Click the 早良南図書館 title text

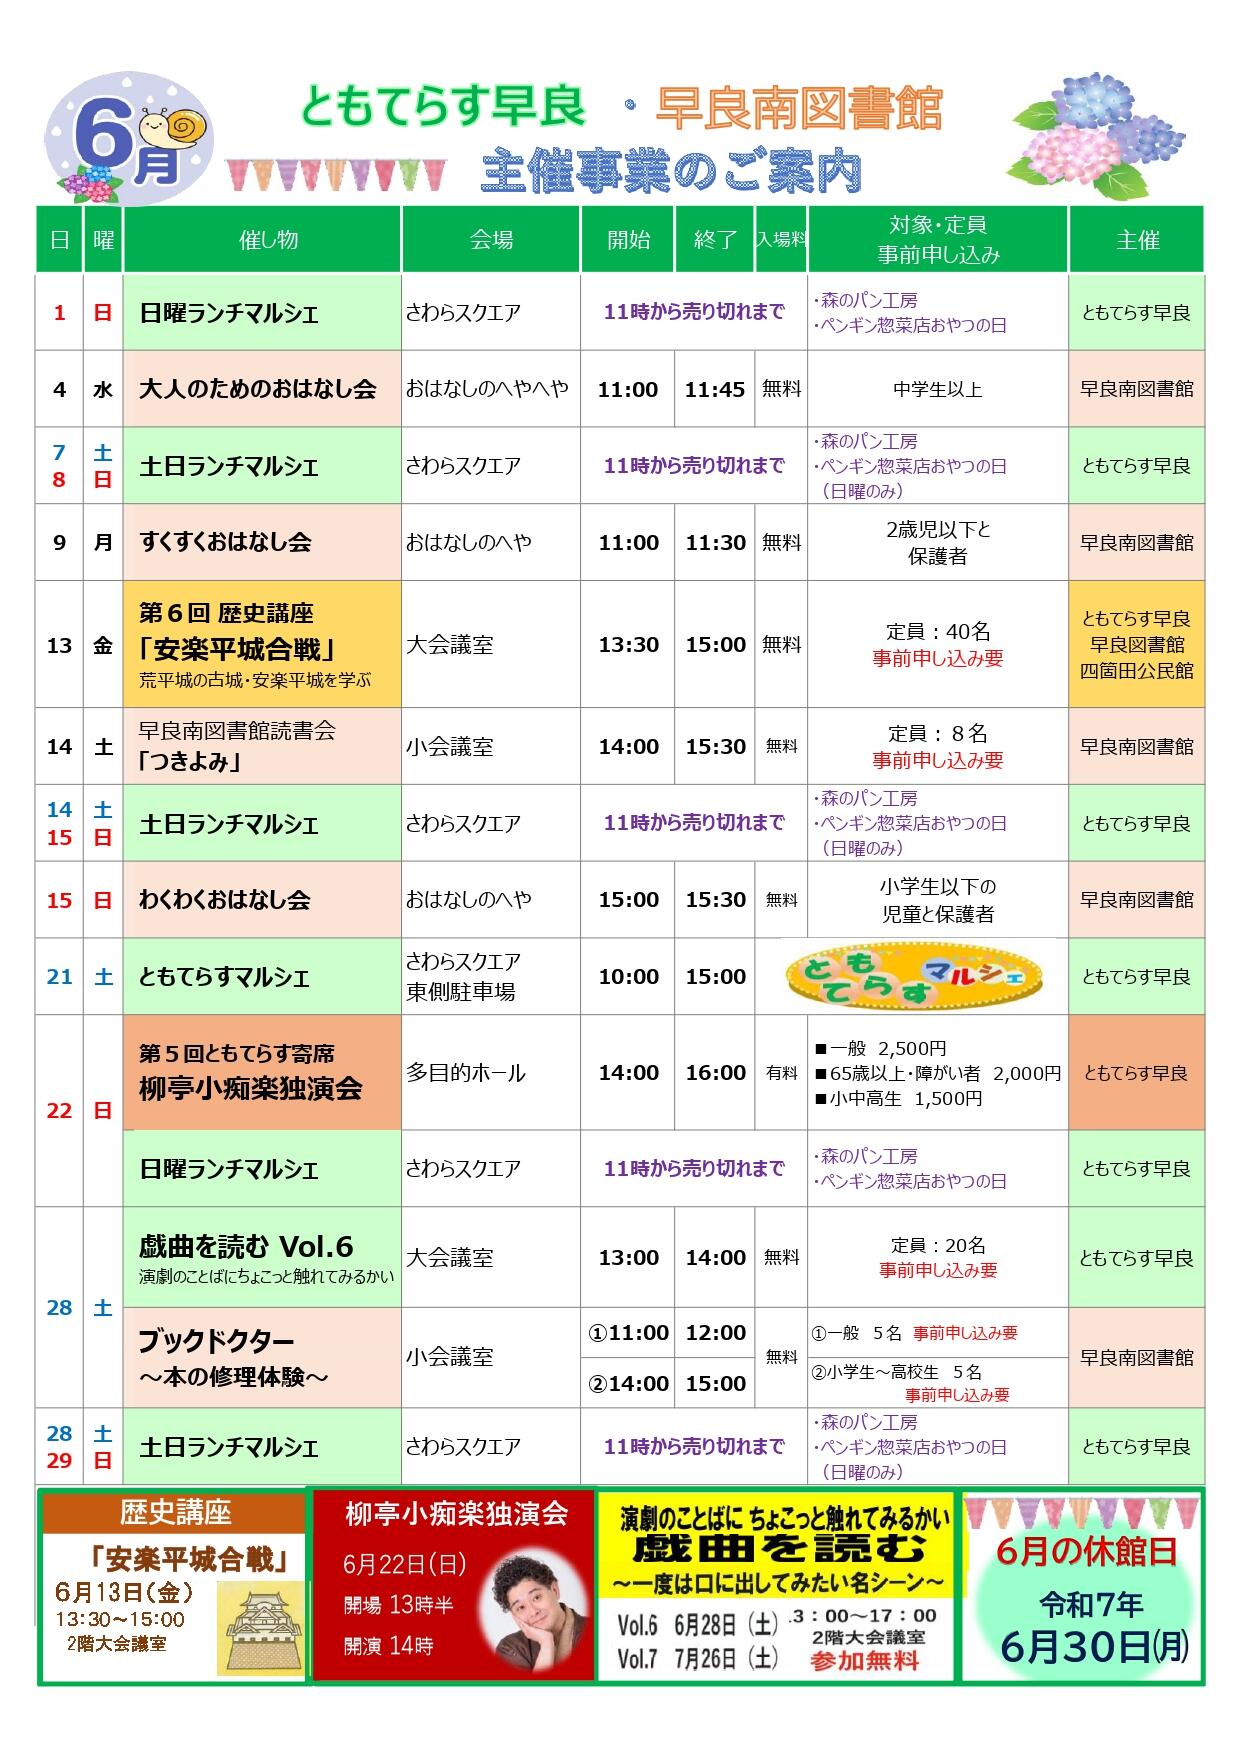point(799,107)
